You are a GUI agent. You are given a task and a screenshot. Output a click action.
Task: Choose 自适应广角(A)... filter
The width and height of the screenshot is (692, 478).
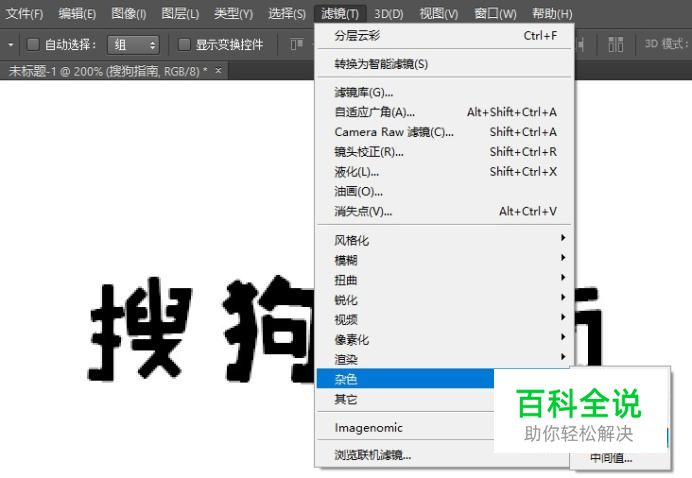[x=445, y=112]
